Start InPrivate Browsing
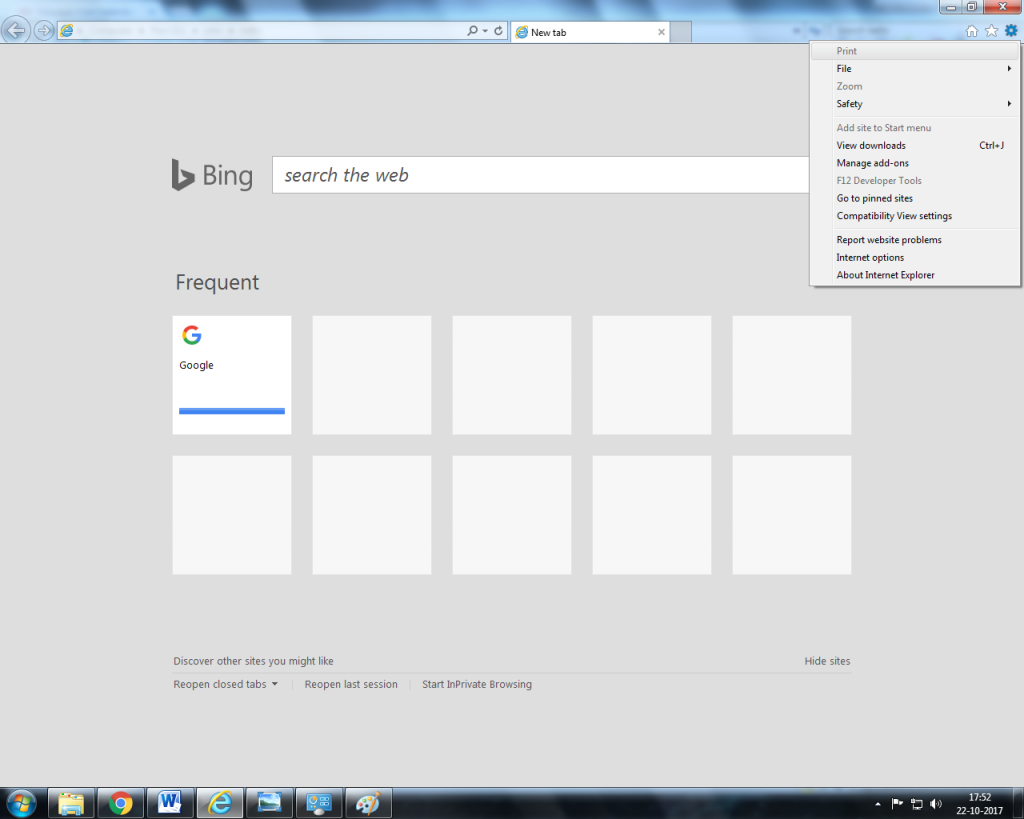 pos(477,684)
